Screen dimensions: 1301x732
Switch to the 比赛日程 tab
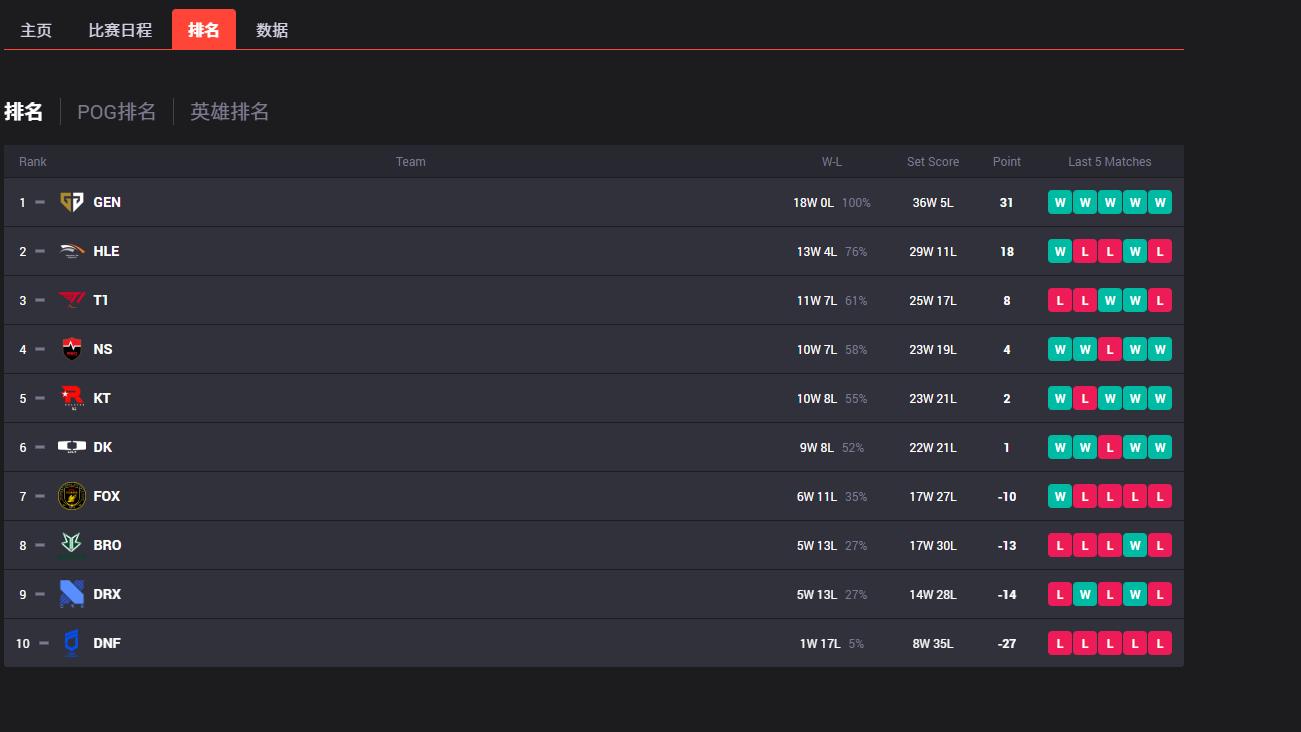120,30
